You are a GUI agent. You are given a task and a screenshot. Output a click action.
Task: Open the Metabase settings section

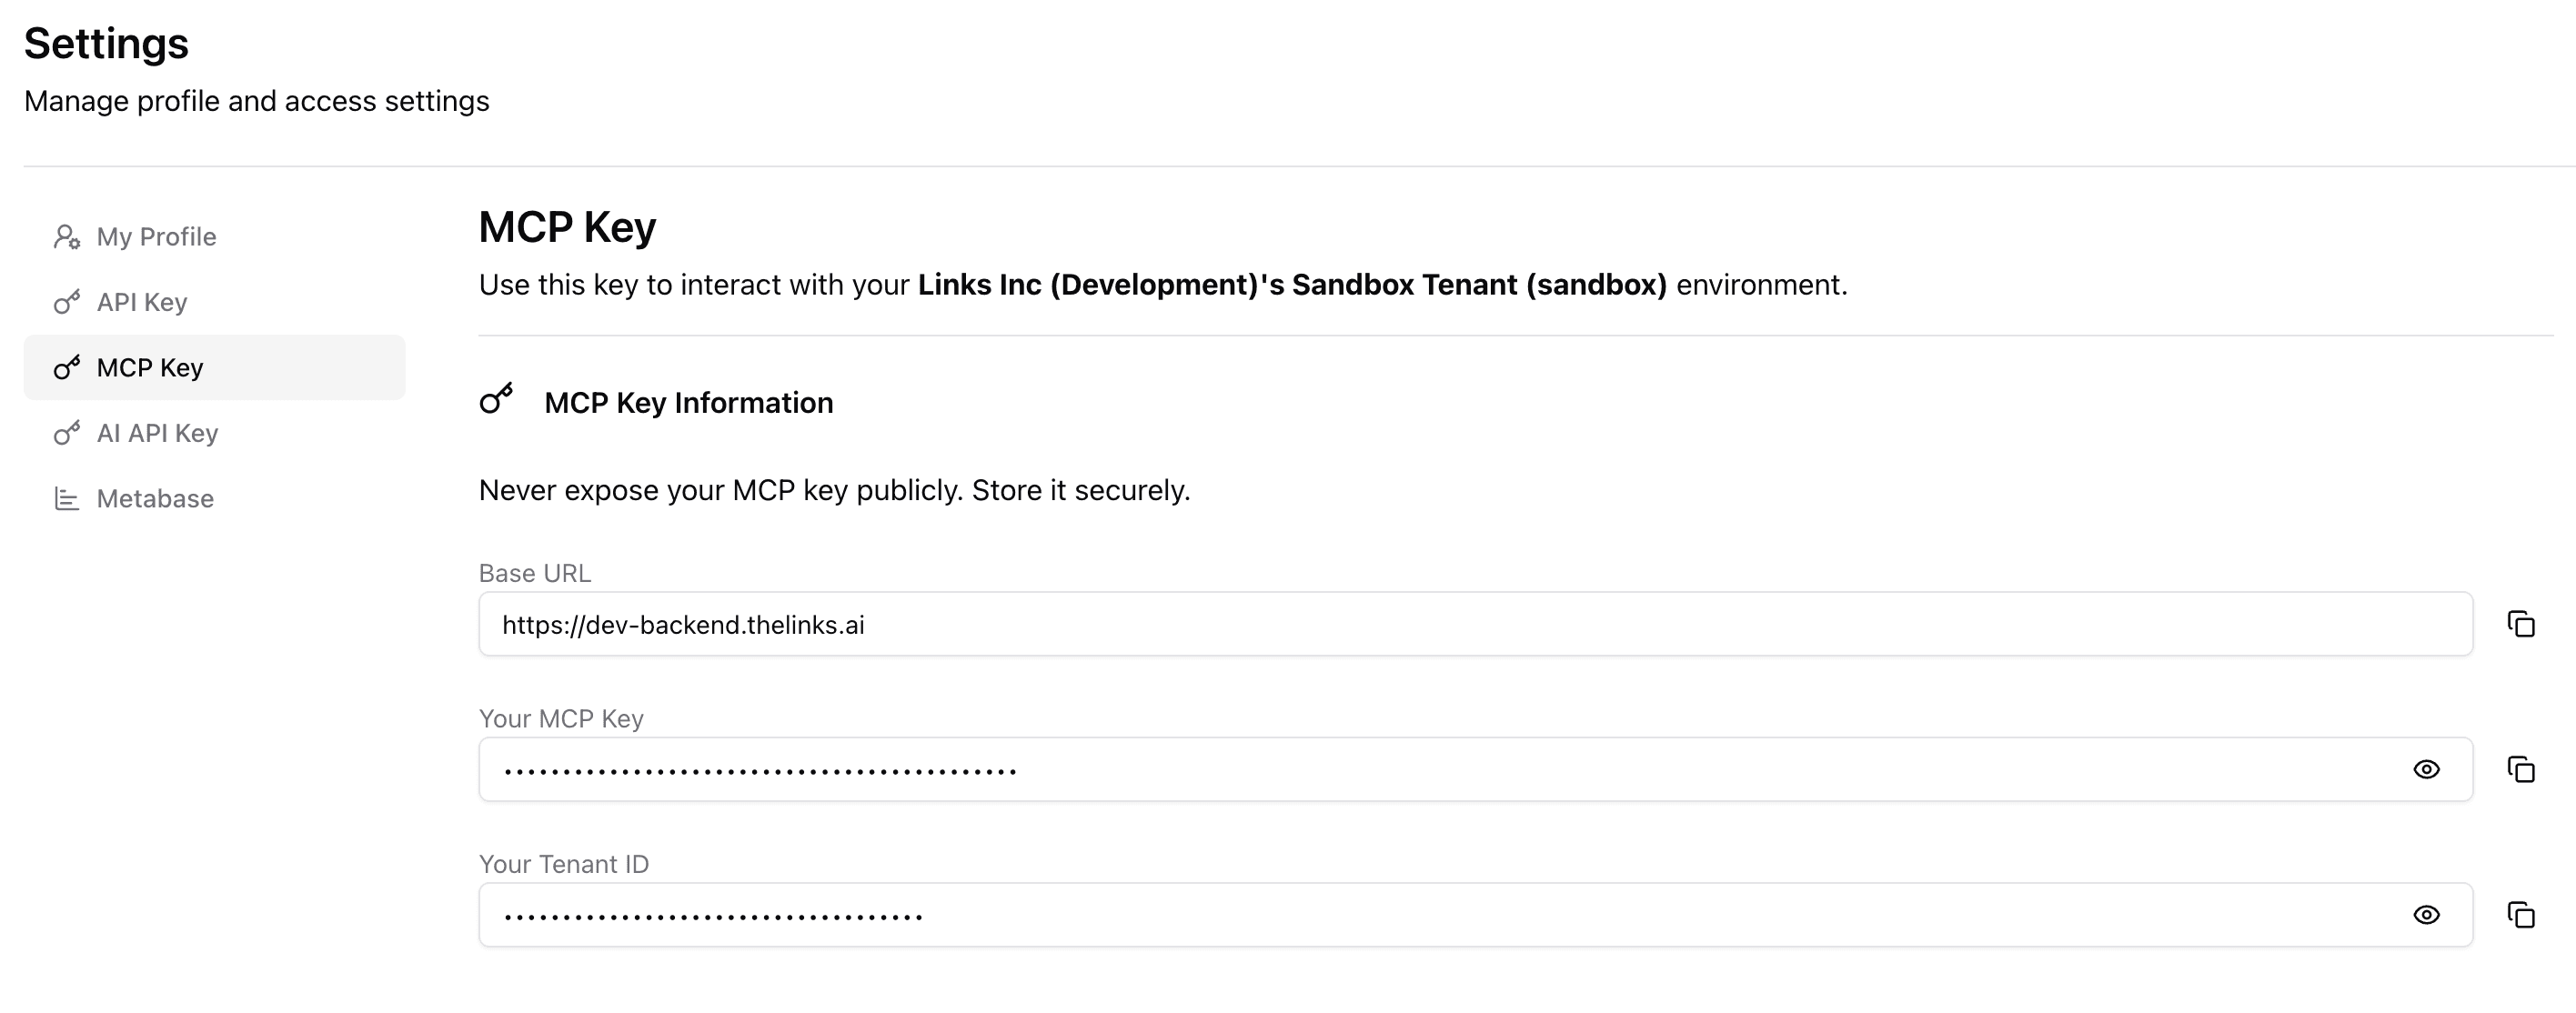click(155, 498)
